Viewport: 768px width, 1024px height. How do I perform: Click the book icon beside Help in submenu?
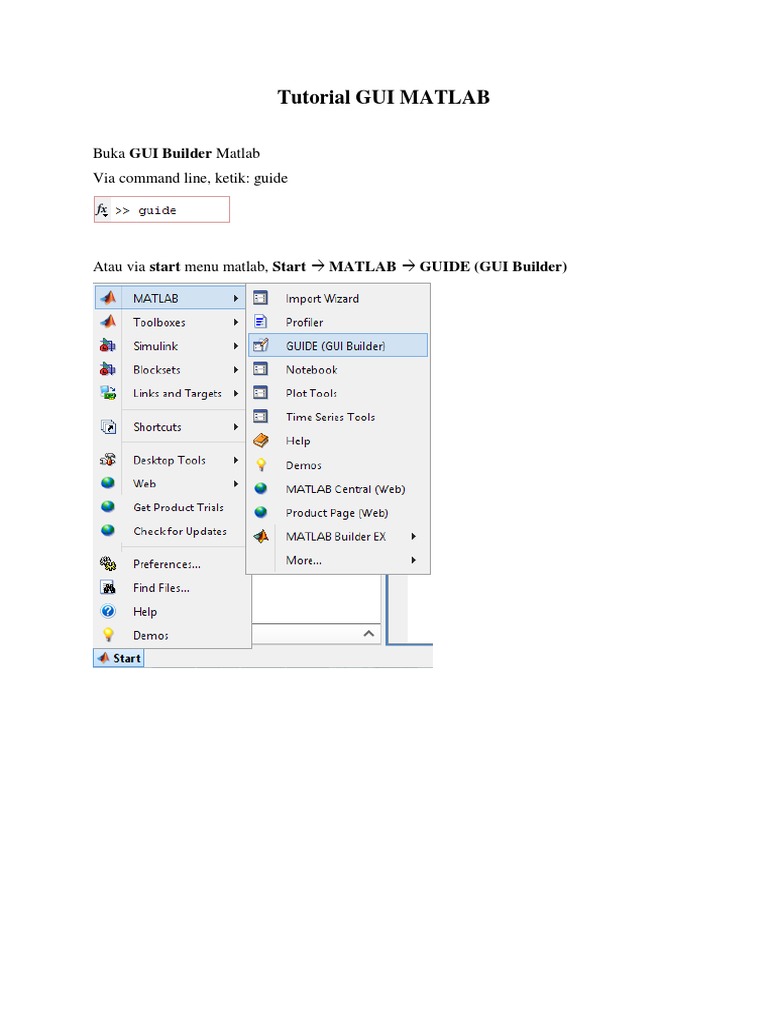[261, 441]
